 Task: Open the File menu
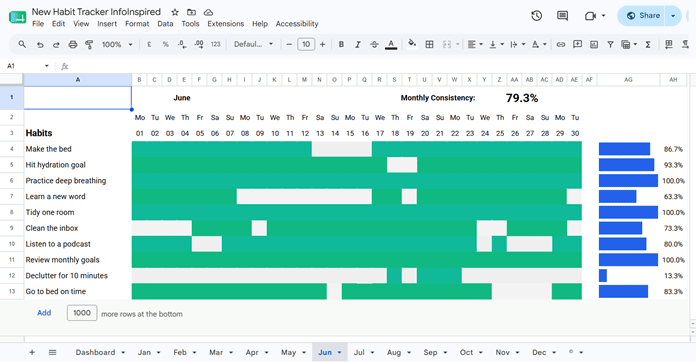38,24
